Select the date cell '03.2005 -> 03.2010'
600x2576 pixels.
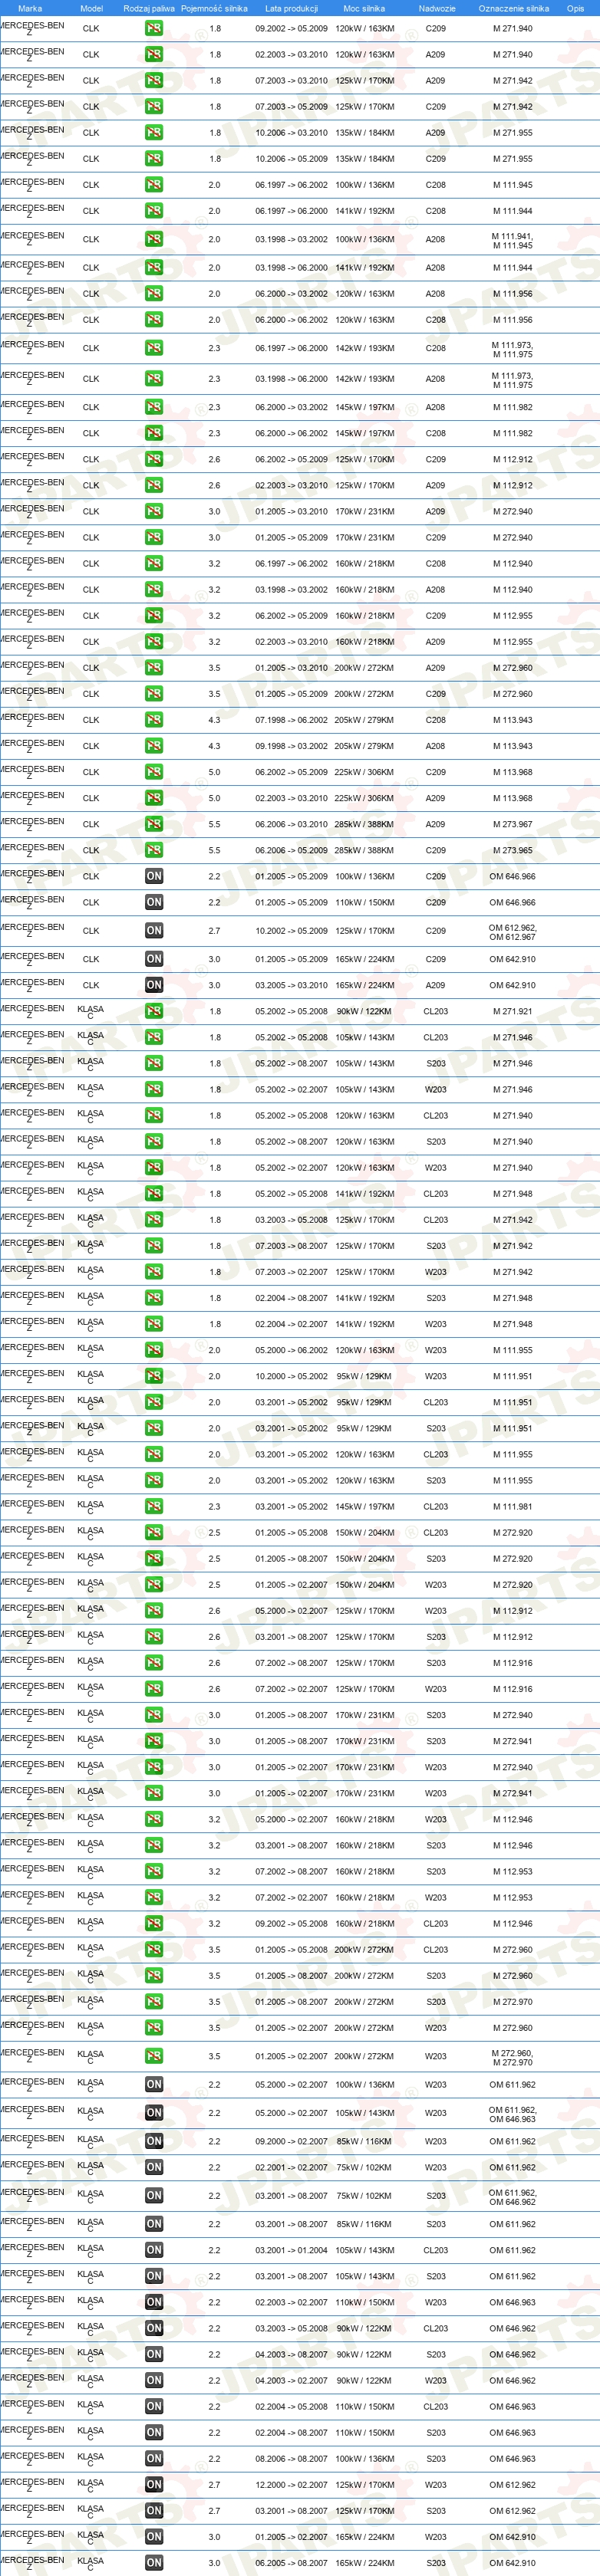click(291, 985)
